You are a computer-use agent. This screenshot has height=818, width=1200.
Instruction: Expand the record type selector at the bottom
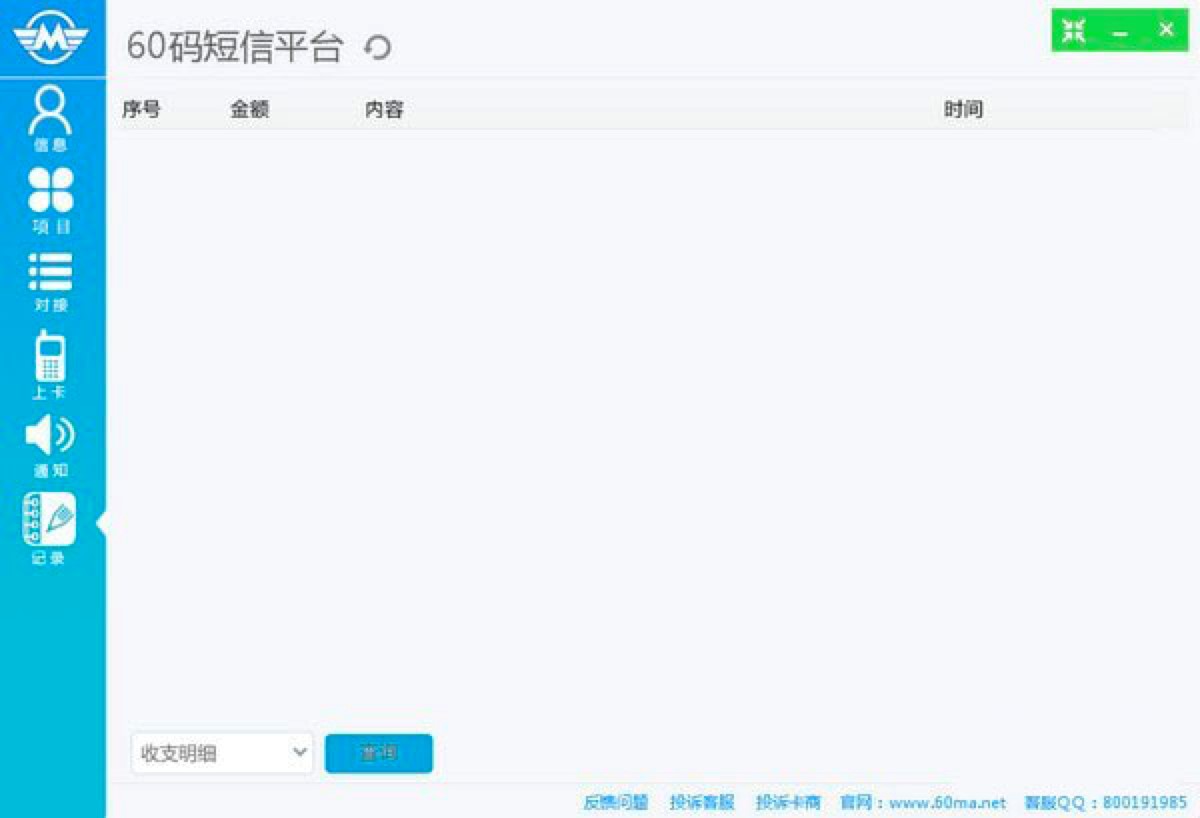pyautogui.click(x=220, y=753)
